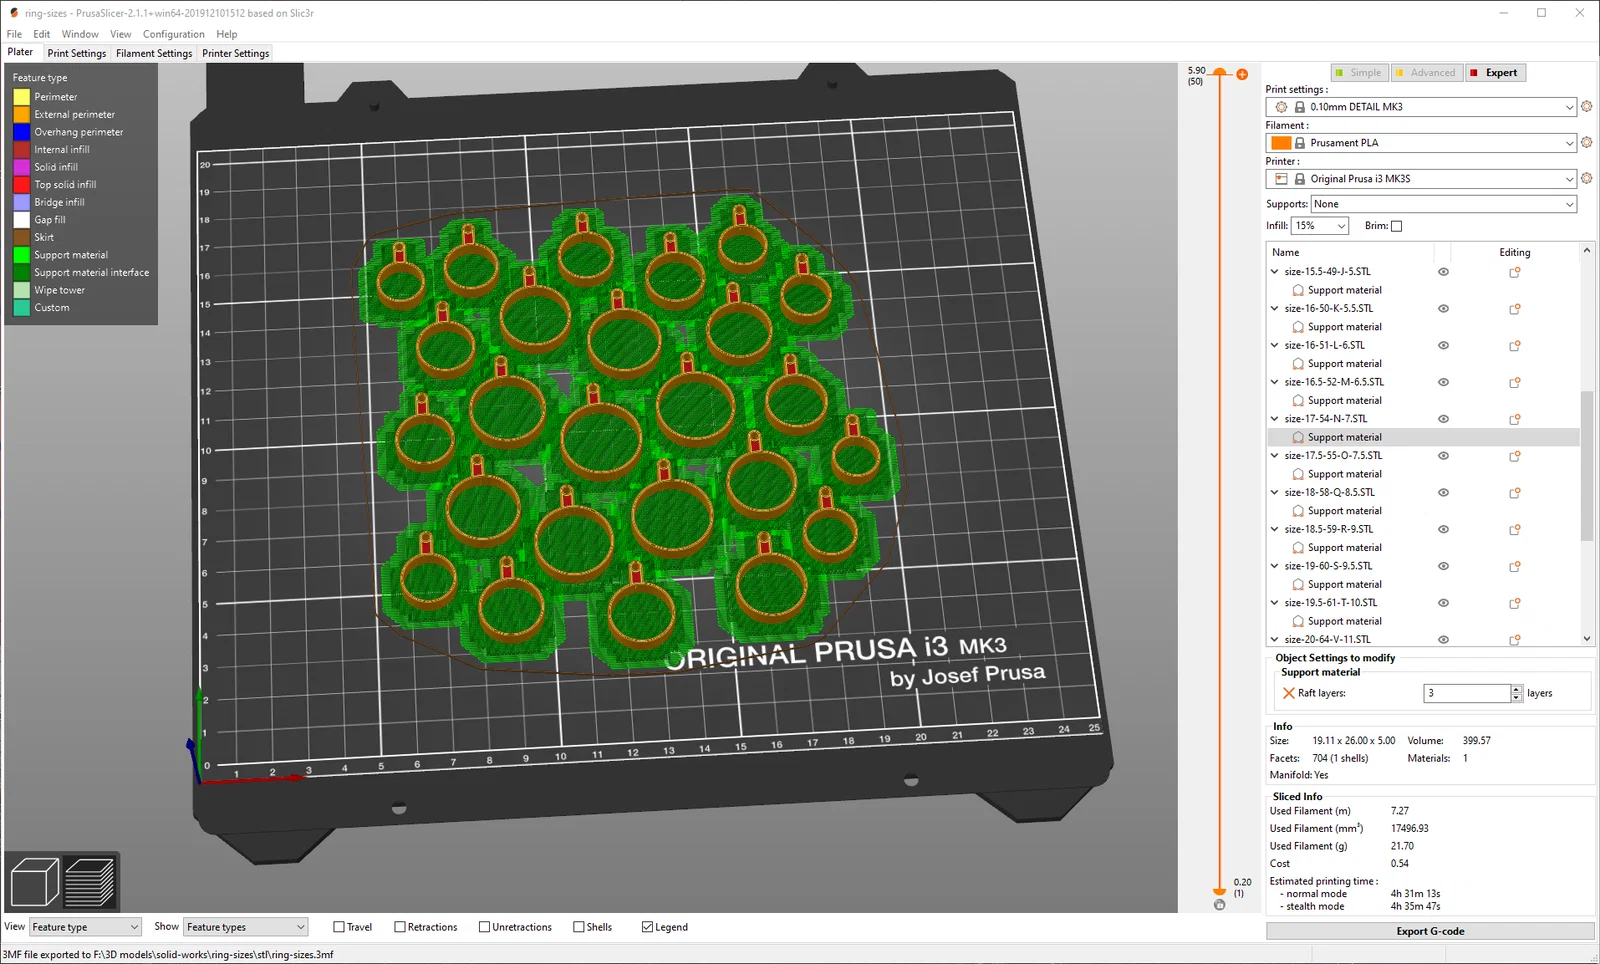Increase Raft layers with the up stepper
This screenshot has width=1600, height=964.
[1517, 689]
